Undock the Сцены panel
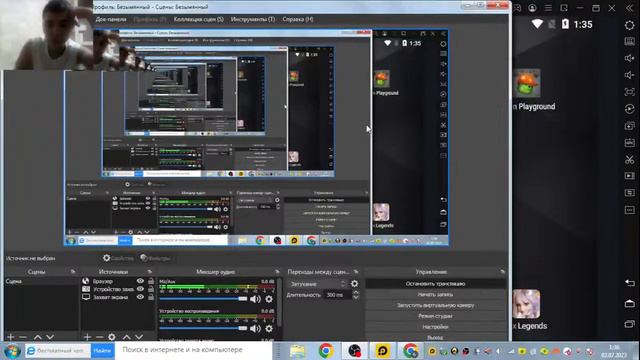Screen dimensions: 640x360 tap(73, 271)
